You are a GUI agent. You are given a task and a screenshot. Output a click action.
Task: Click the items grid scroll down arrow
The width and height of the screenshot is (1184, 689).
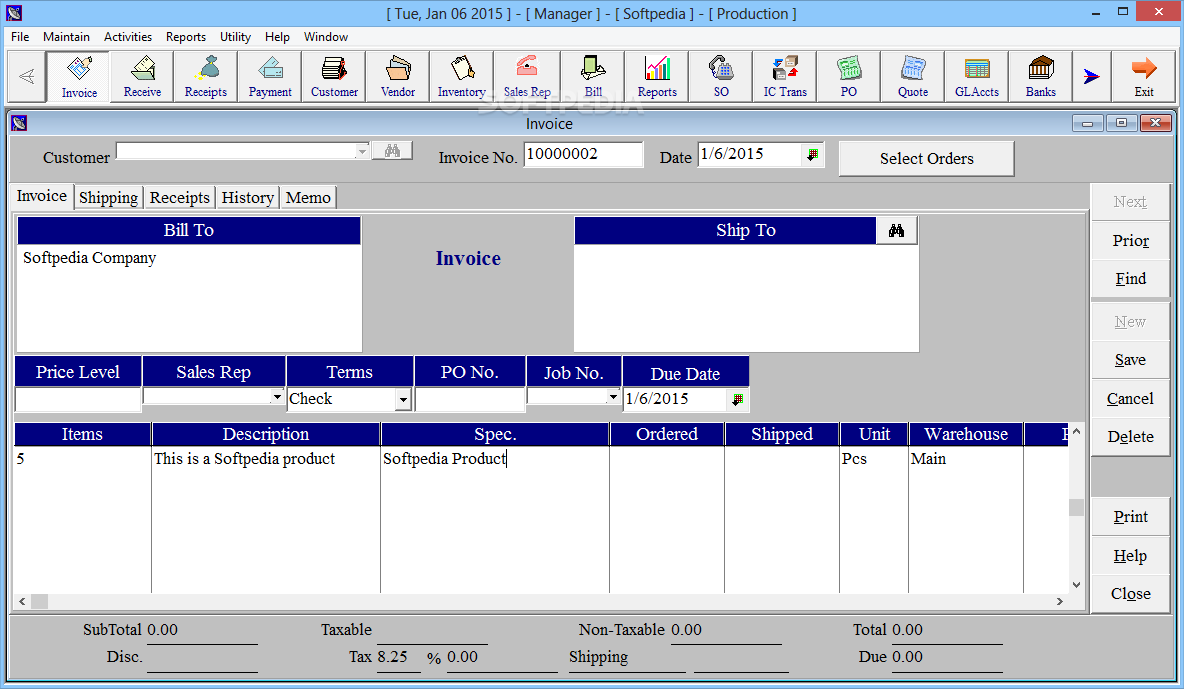click(1076, 585)
